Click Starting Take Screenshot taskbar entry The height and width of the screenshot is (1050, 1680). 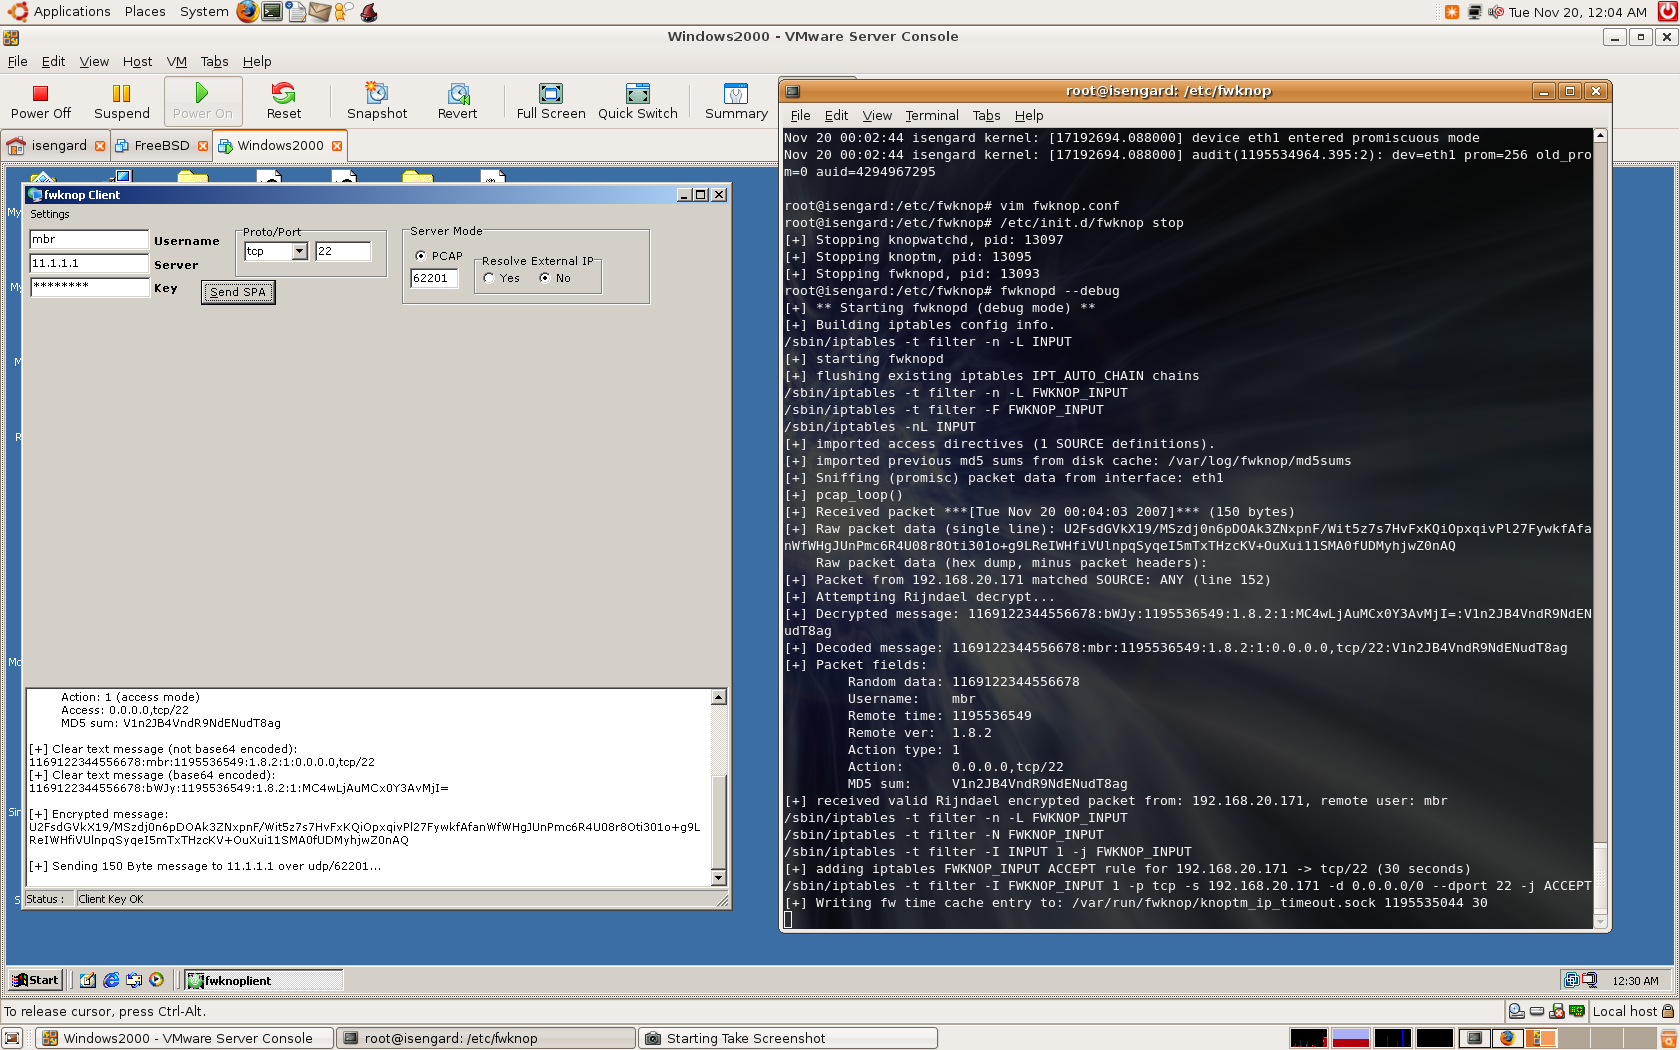click(x=788, y=1038)
